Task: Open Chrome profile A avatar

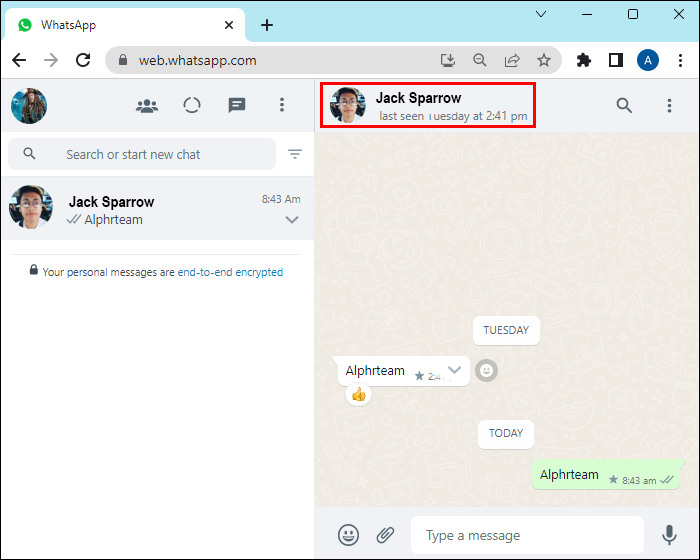Action: [648, 60]
